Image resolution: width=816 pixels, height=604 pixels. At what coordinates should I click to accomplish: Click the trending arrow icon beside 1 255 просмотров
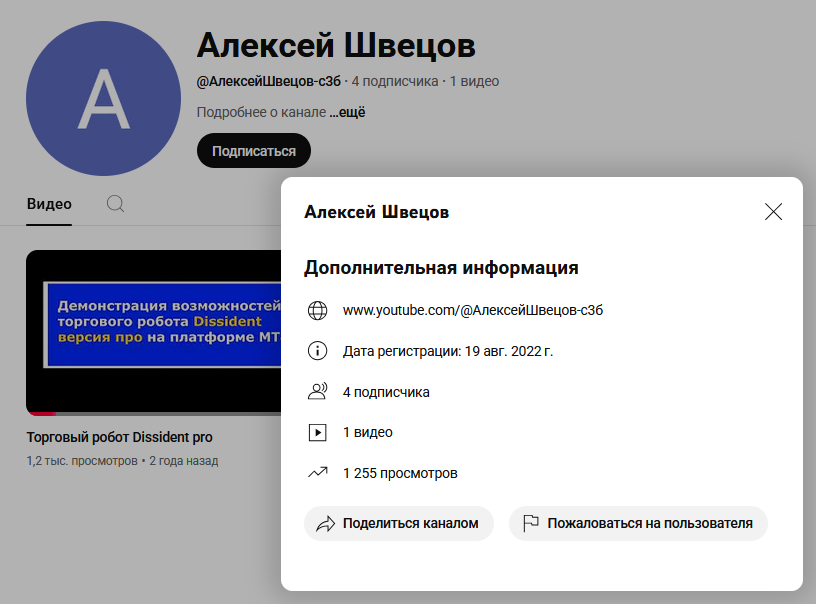point(317,473)
